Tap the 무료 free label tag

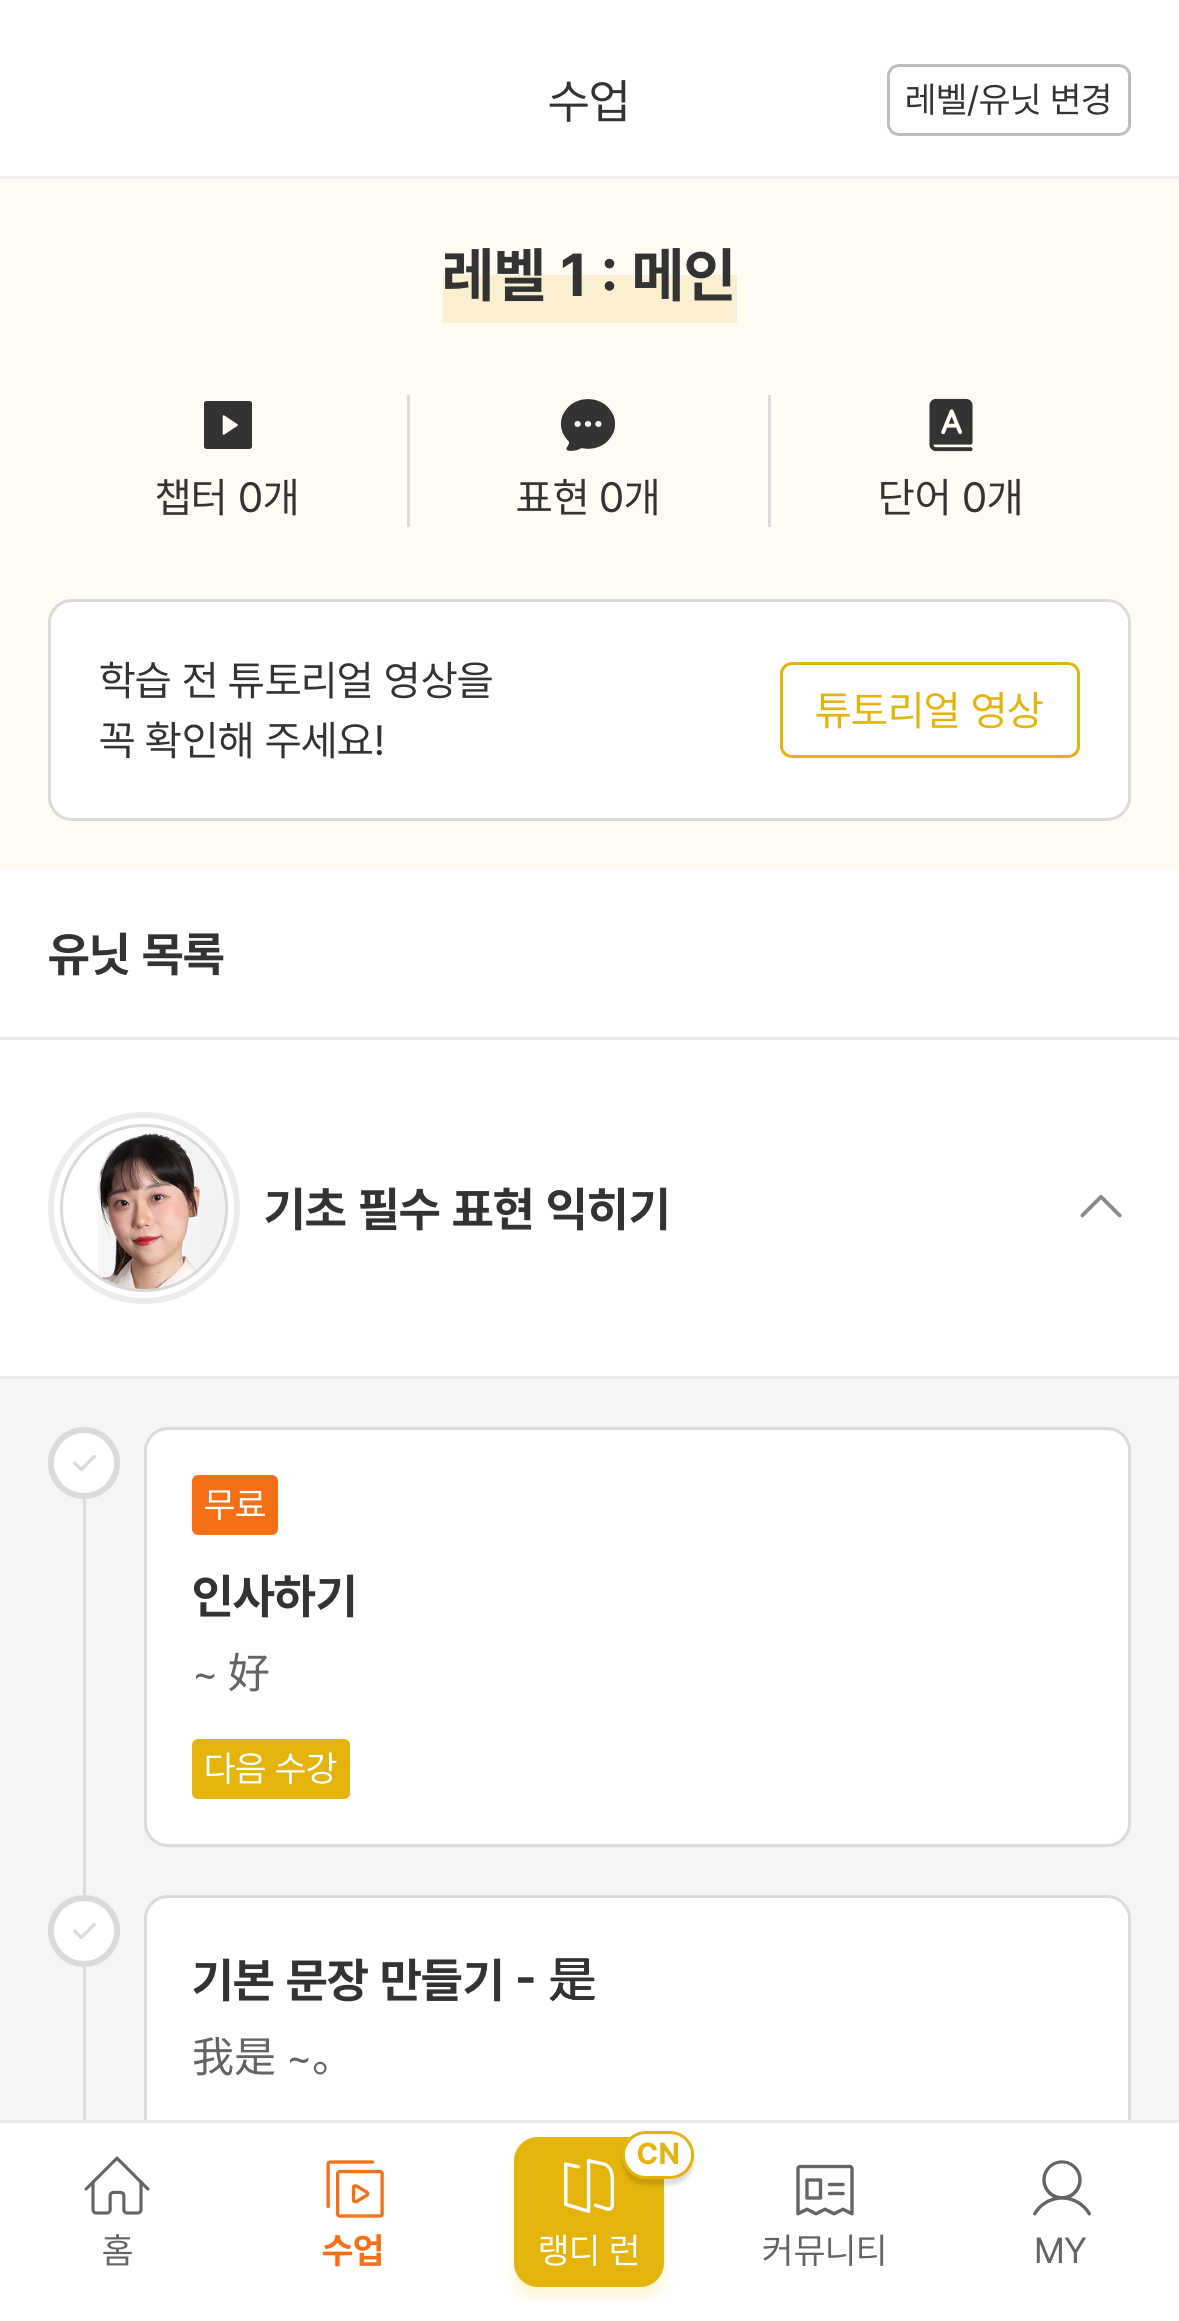pos(235,1504)
